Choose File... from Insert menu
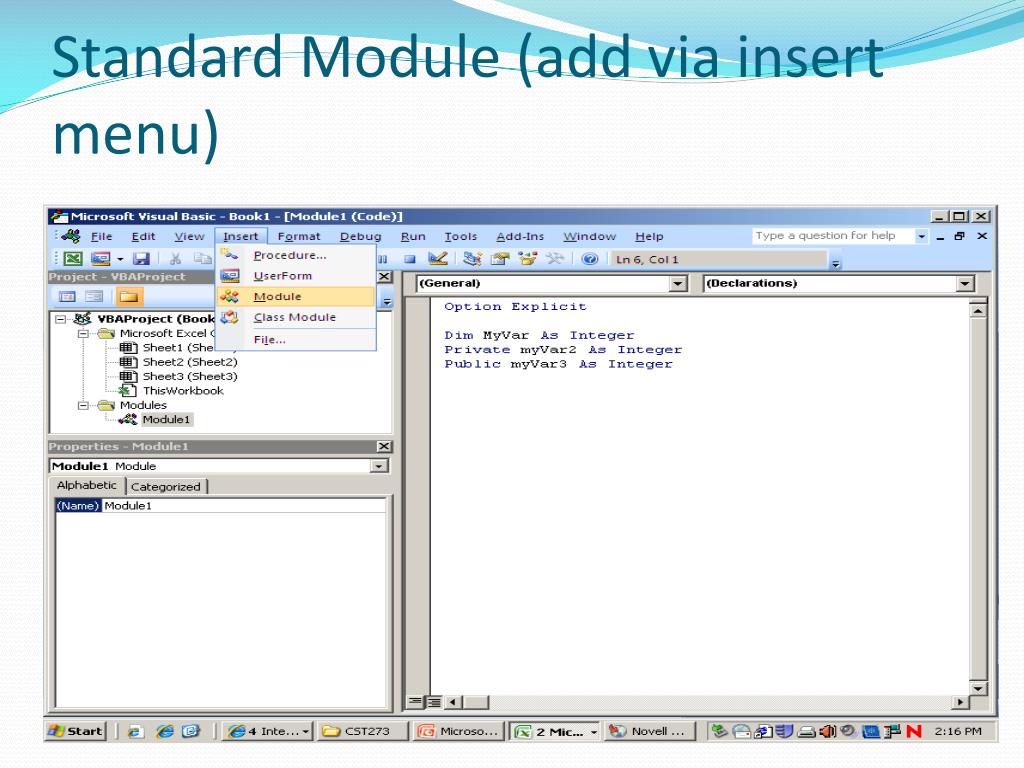The image size is (1024, 768). [296, 340]
